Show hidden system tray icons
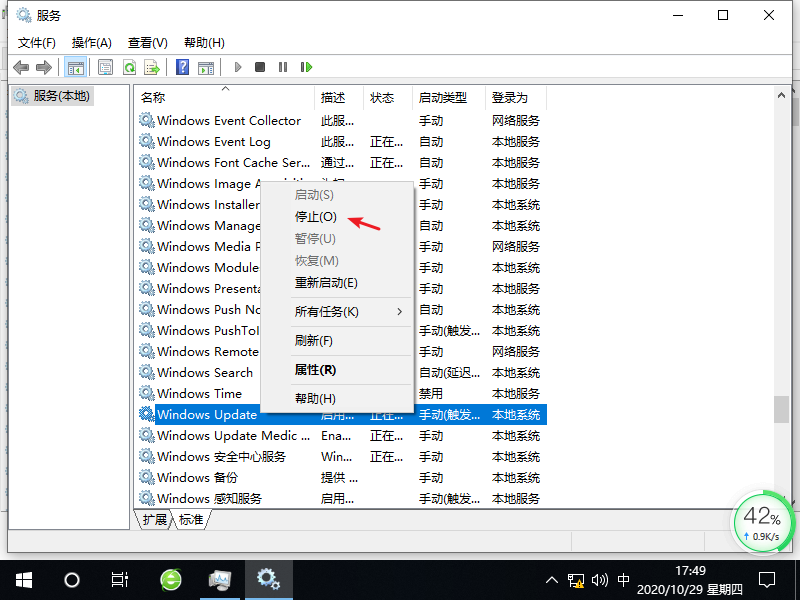 pyautogui.click(x=551, y=579)
